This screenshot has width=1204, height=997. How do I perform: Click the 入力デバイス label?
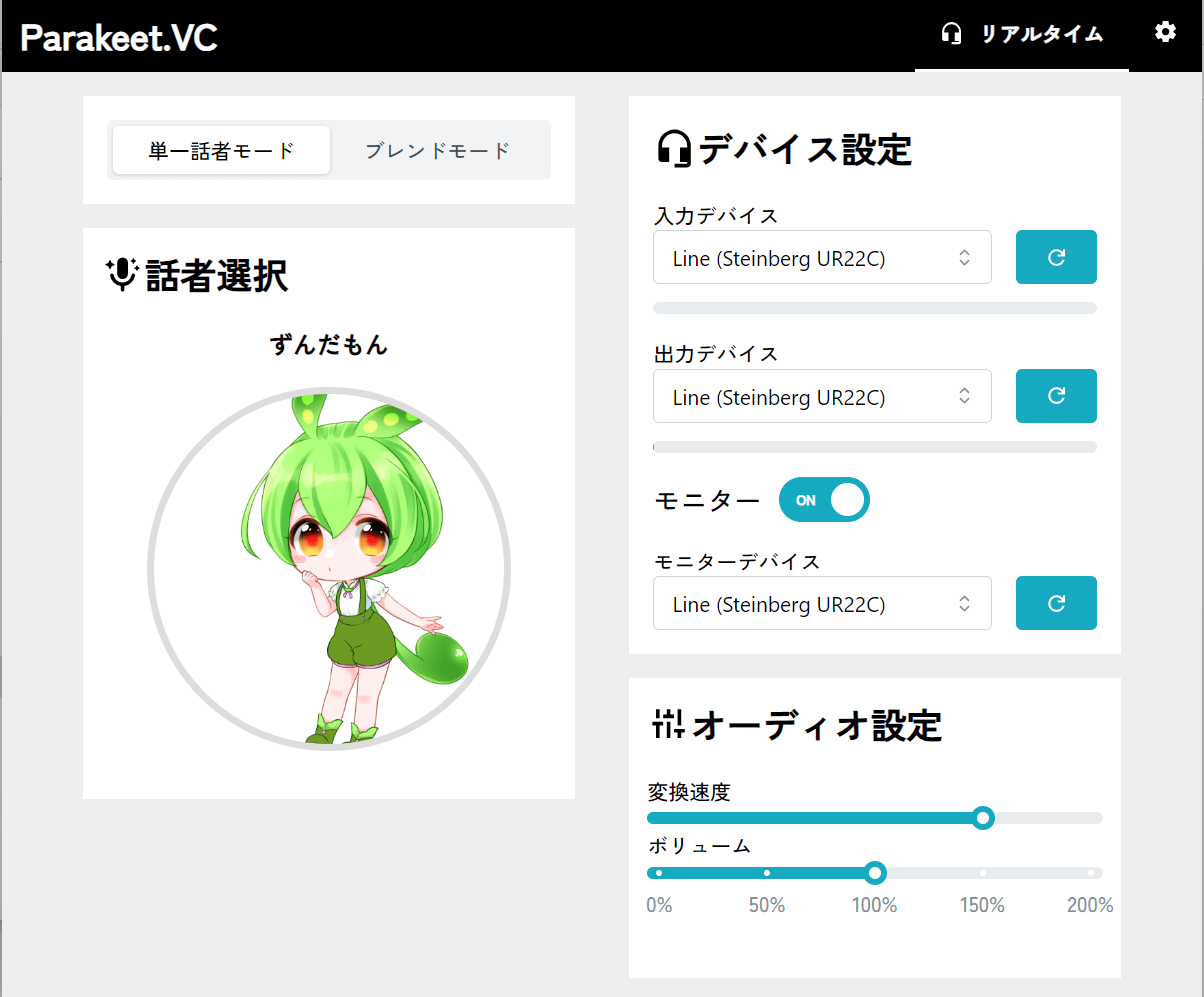tap(716, 215)
